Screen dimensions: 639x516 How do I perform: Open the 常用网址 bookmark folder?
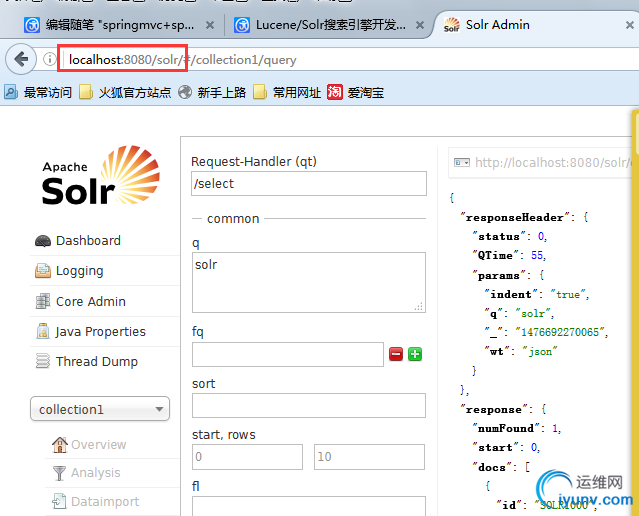pos(287,92)
